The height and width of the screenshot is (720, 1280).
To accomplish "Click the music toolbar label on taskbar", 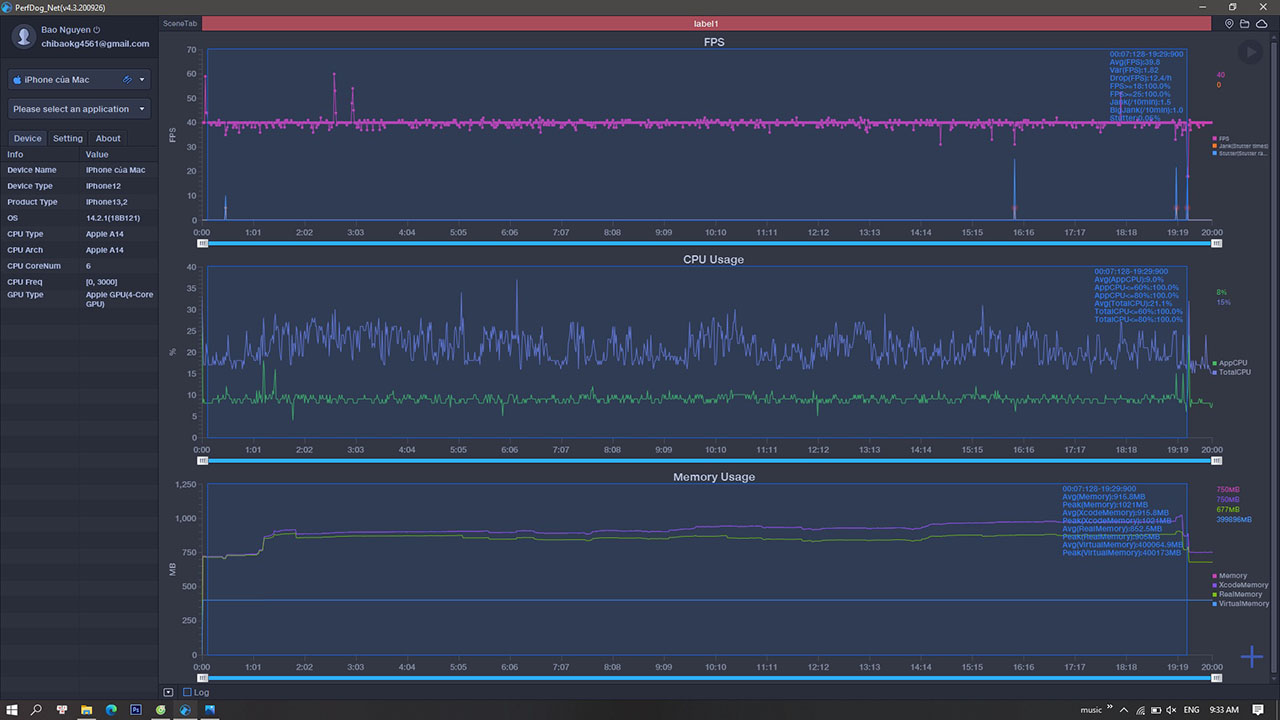I will 1091,710.
